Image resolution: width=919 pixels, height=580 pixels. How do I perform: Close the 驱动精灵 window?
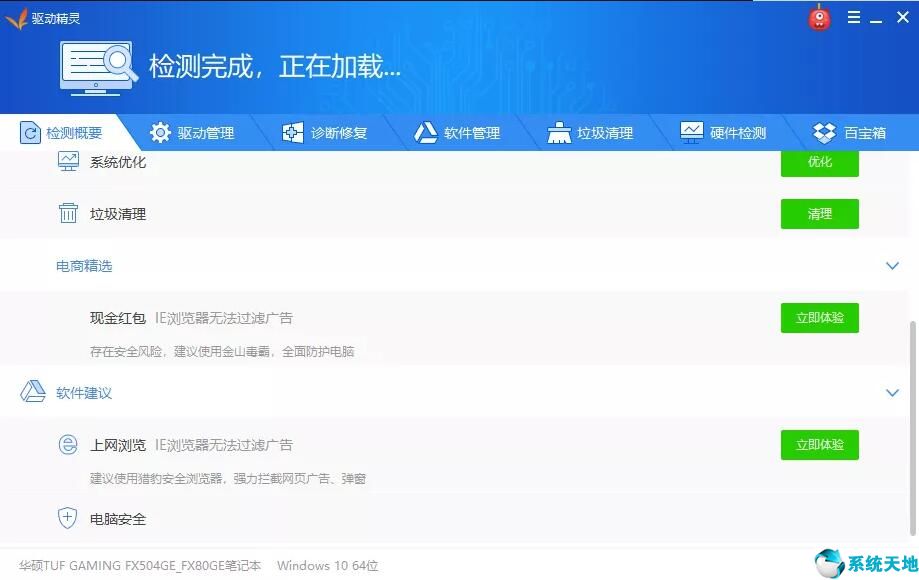tap(903, 18)
